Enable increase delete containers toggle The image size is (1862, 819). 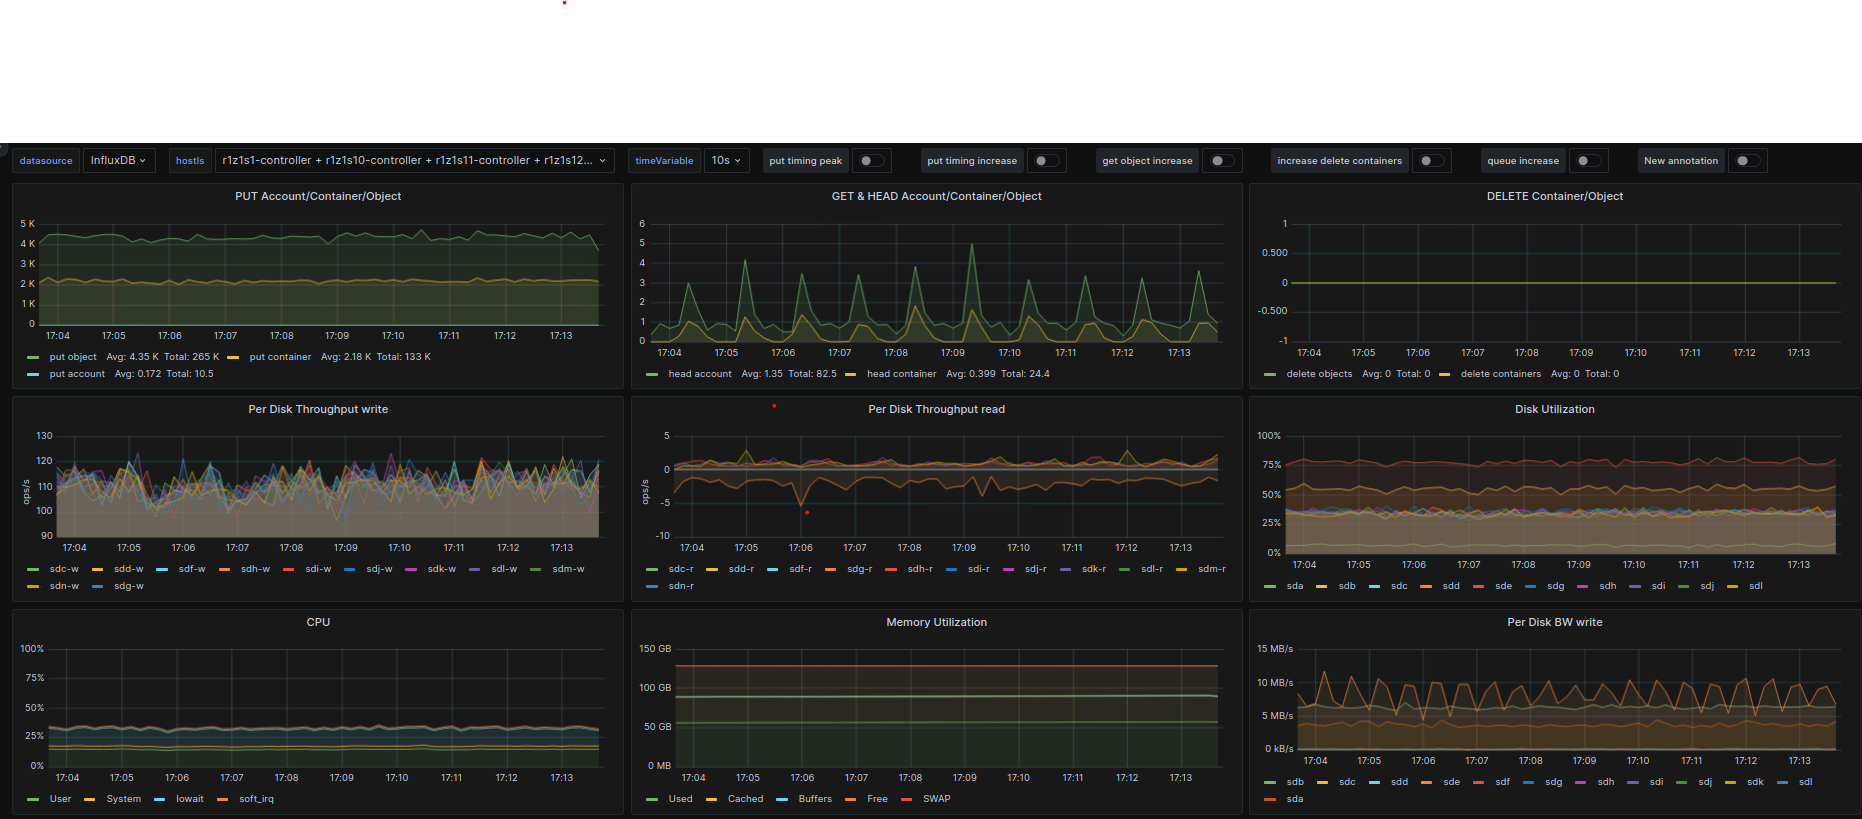[x=1431, y=160]
